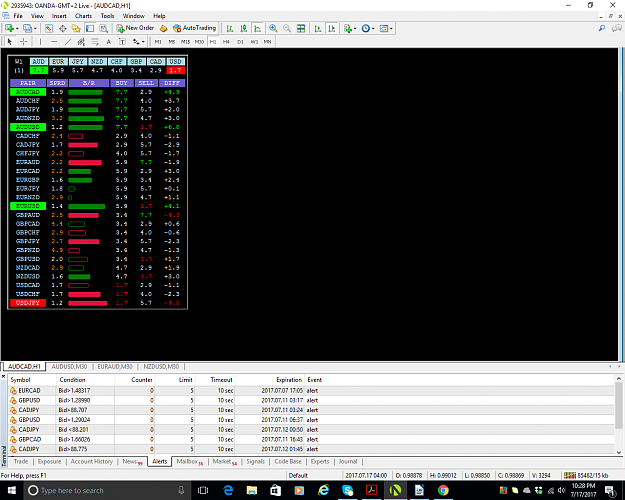The image size is (625, 500).
Task: Tile chart windows icon
Action: 301,28
